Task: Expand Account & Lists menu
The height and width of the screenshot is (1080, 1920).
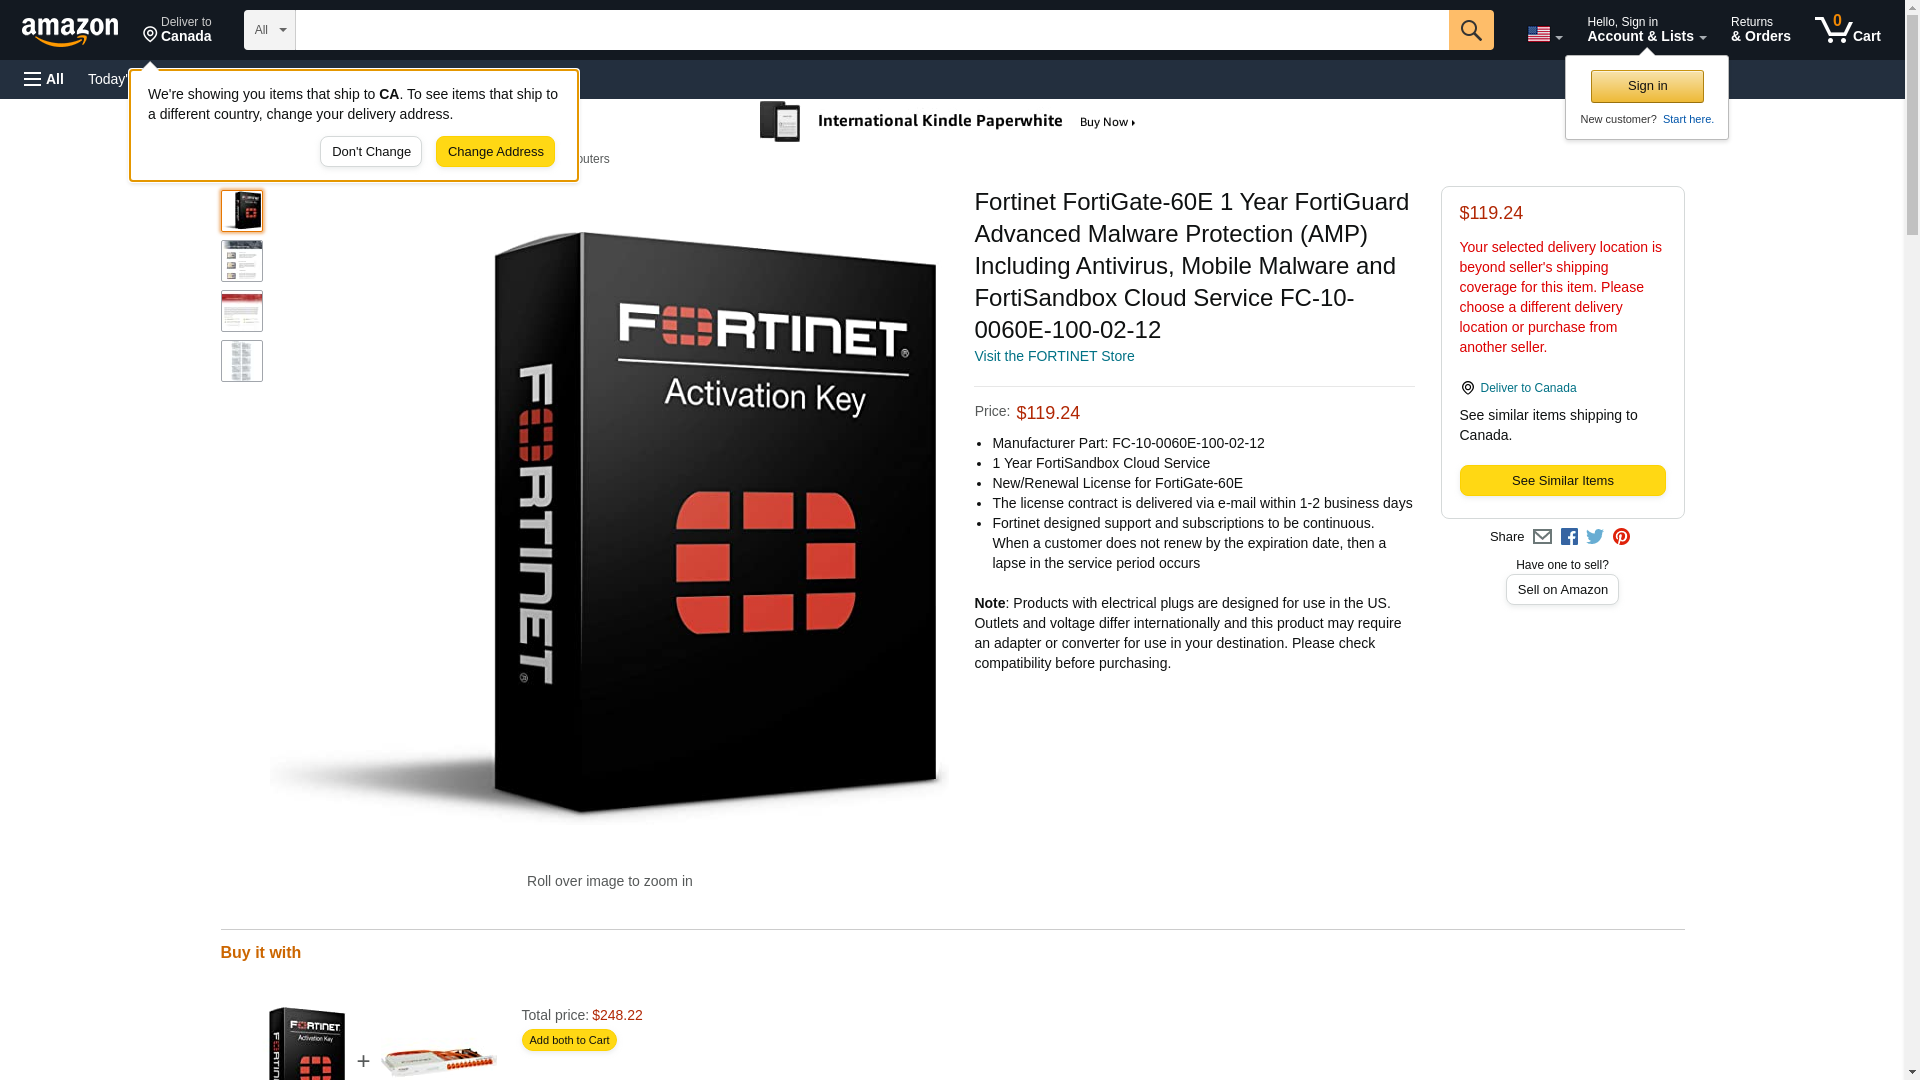Action: tap(1646, 30)
